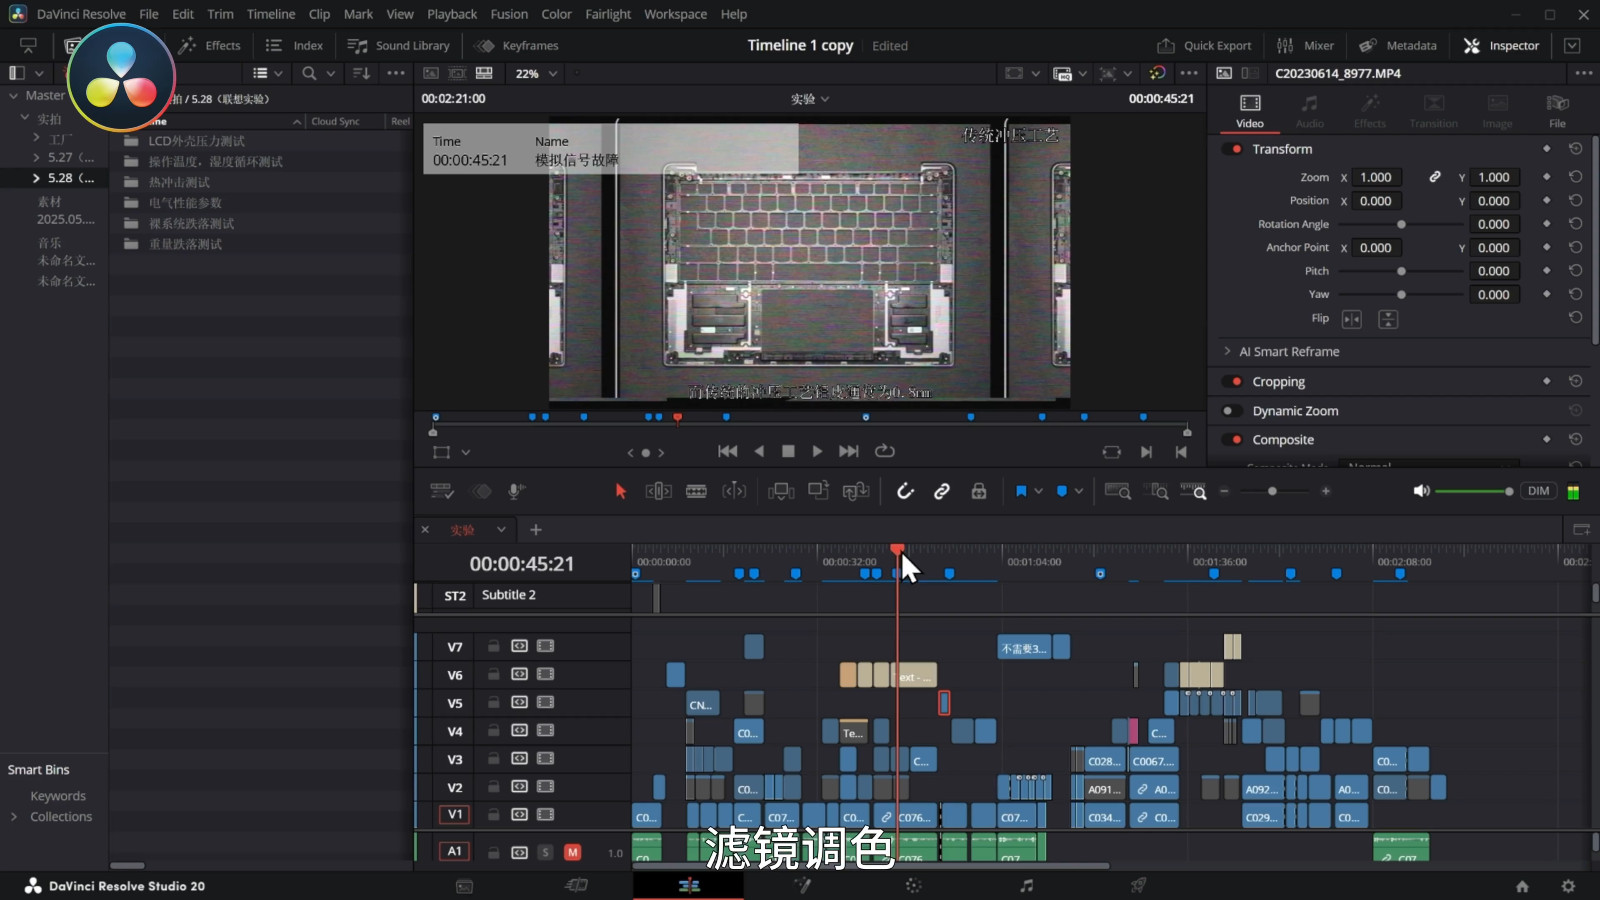Image resolution: width=1600 pixels, height=900 pixels.
Task: Open the Mixer panel
Action: point(1306,46)
